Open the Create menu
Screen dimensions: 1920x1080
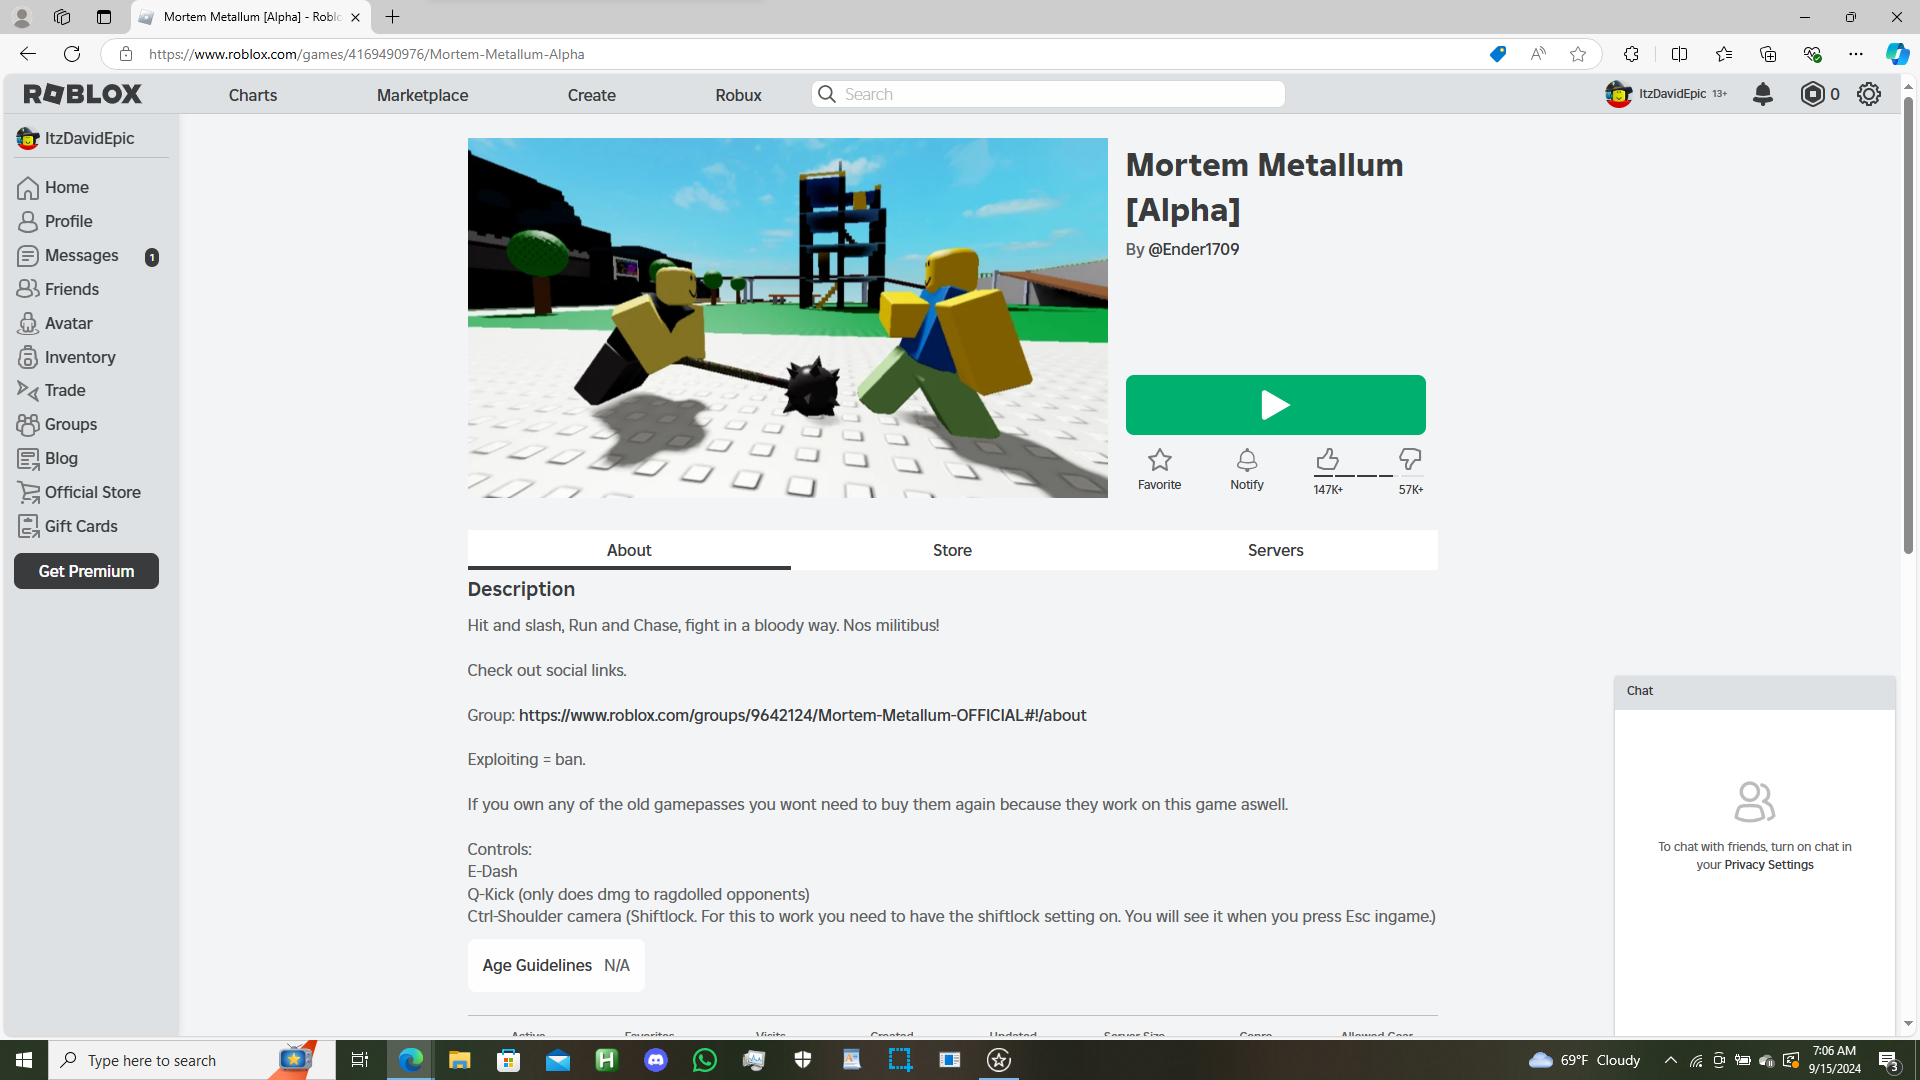tap(592, 95)
